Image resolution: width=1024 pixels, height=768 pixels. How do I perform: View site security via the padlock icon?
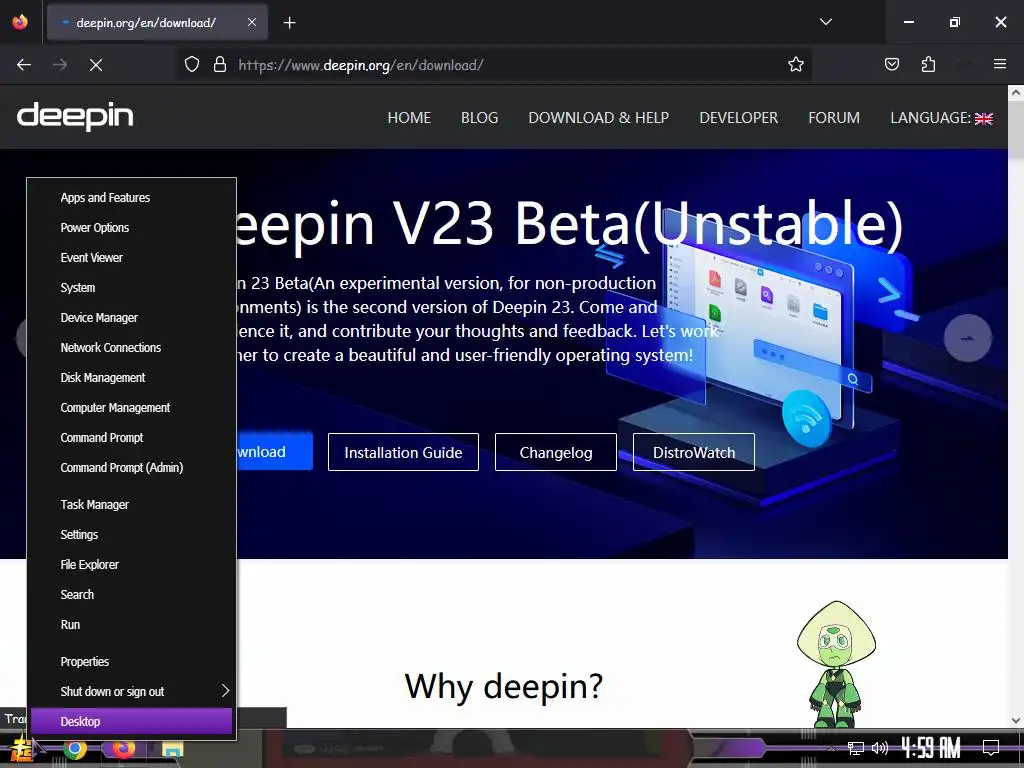[x=220, y=65]
